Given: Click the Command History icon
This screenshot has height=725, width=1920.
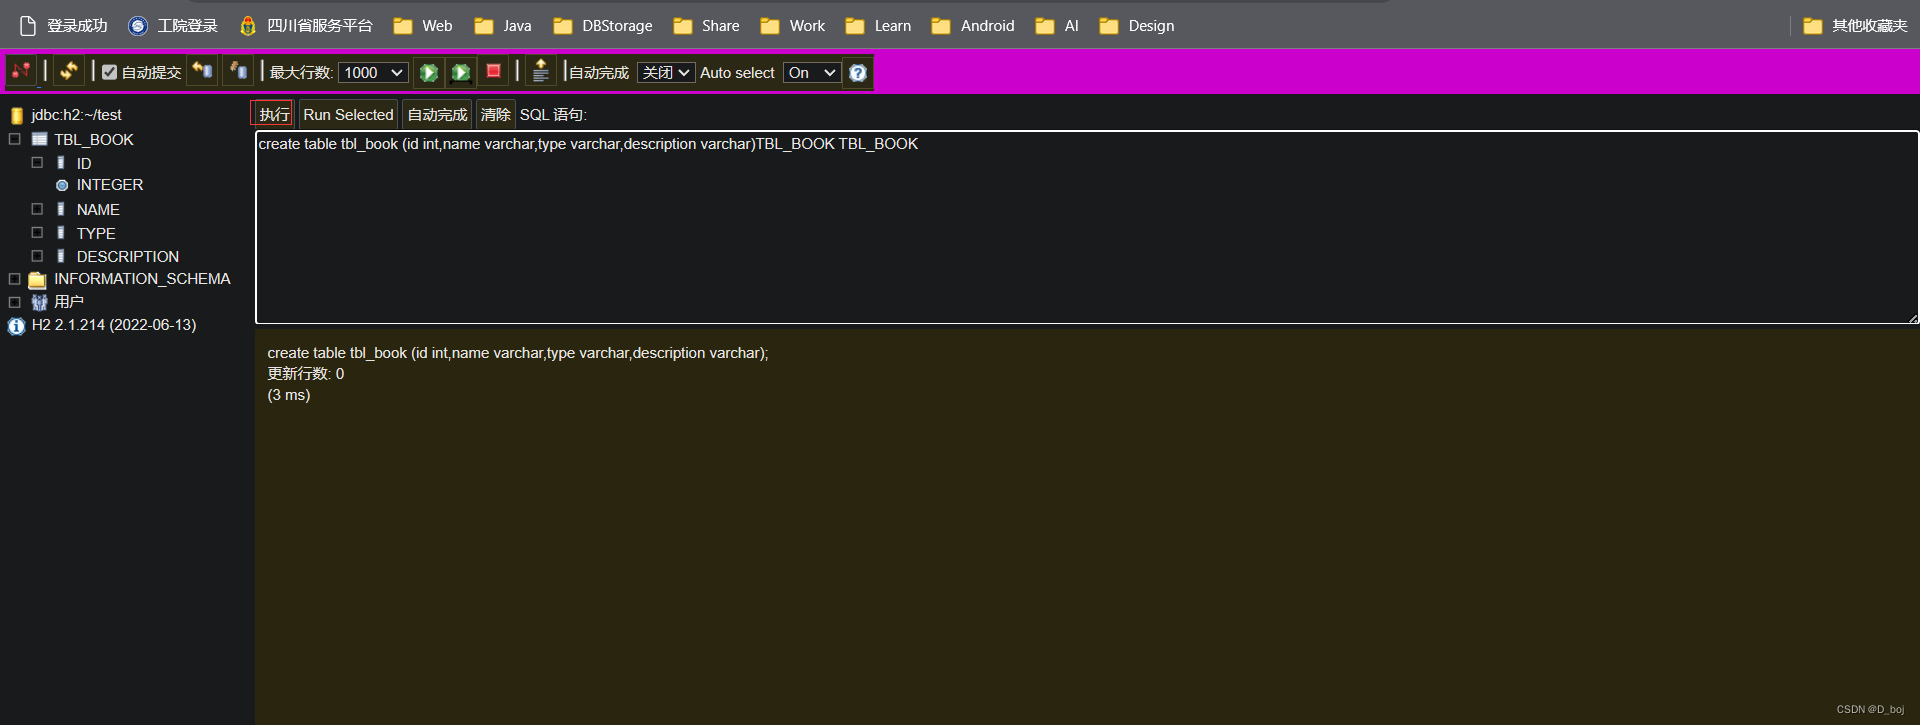Looking at the screenshot, I should click(x=541, y=71).
